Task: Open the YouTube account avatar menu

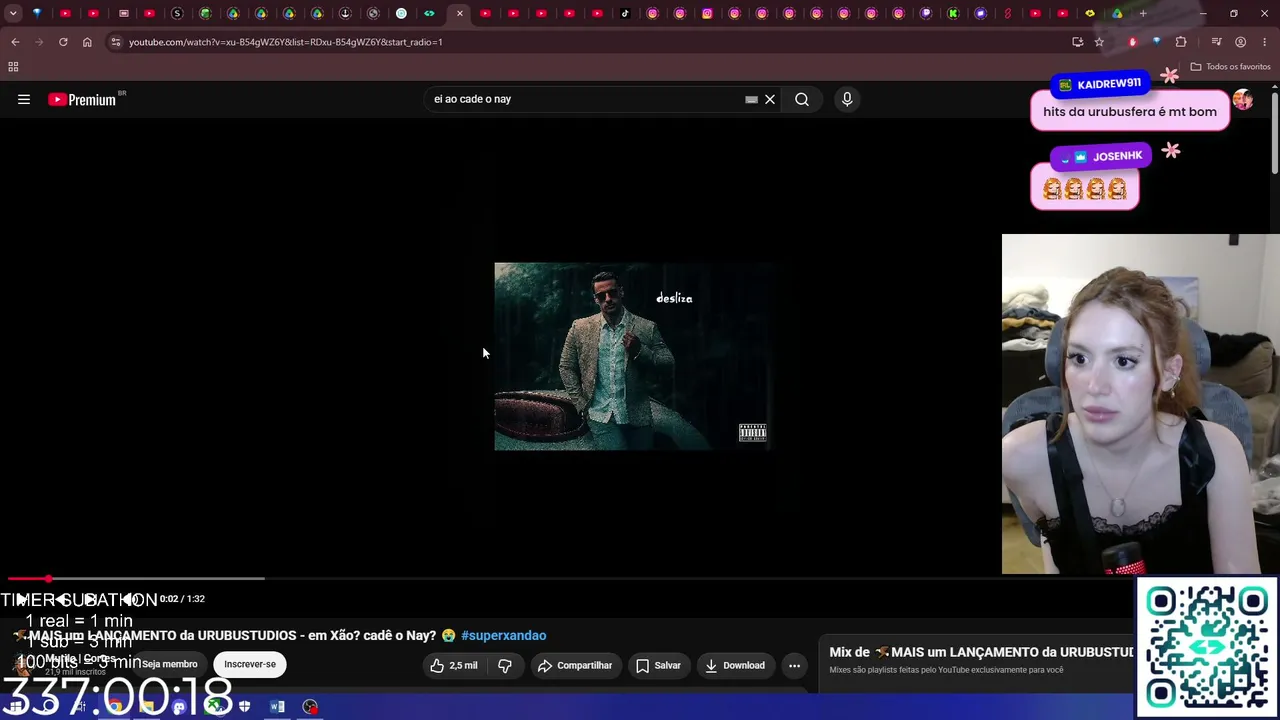Action: click(x=1242, y=99)
